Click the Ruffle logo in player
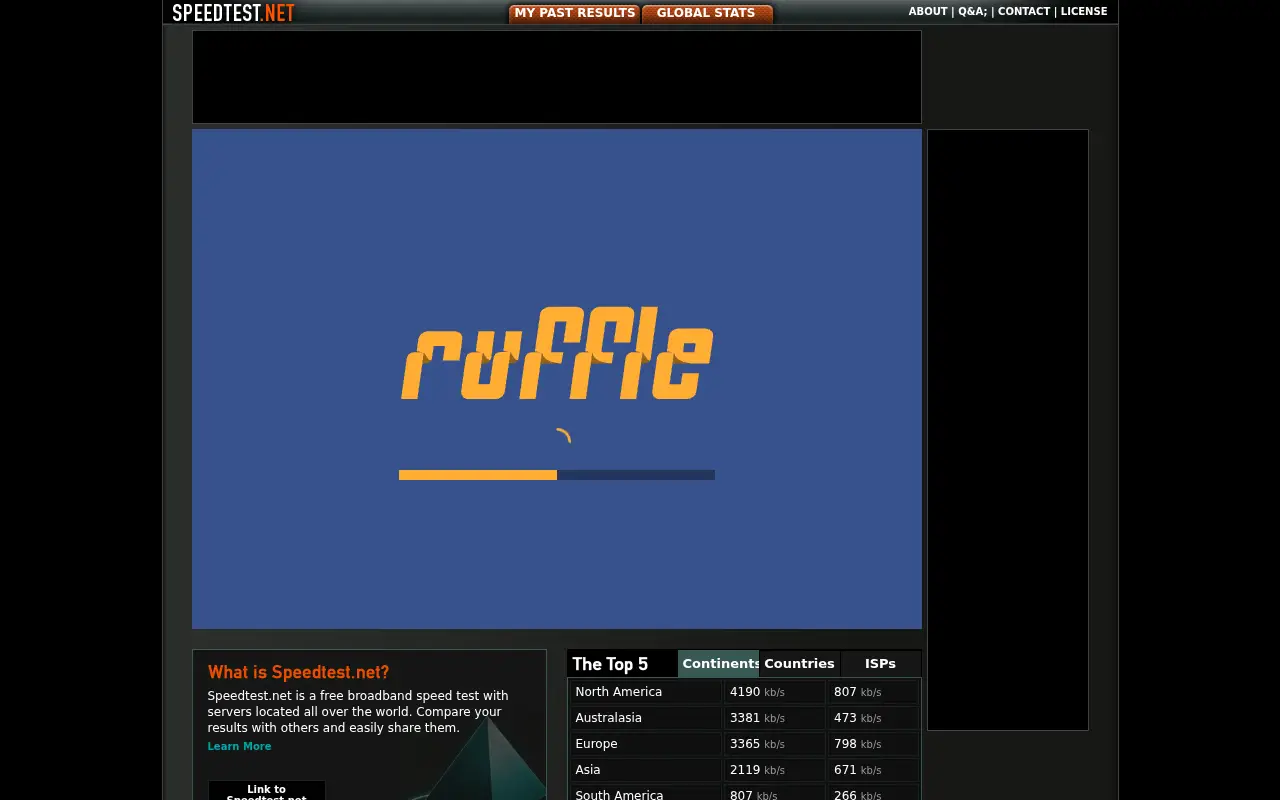 pyautogui.click(x=557, y=353)
